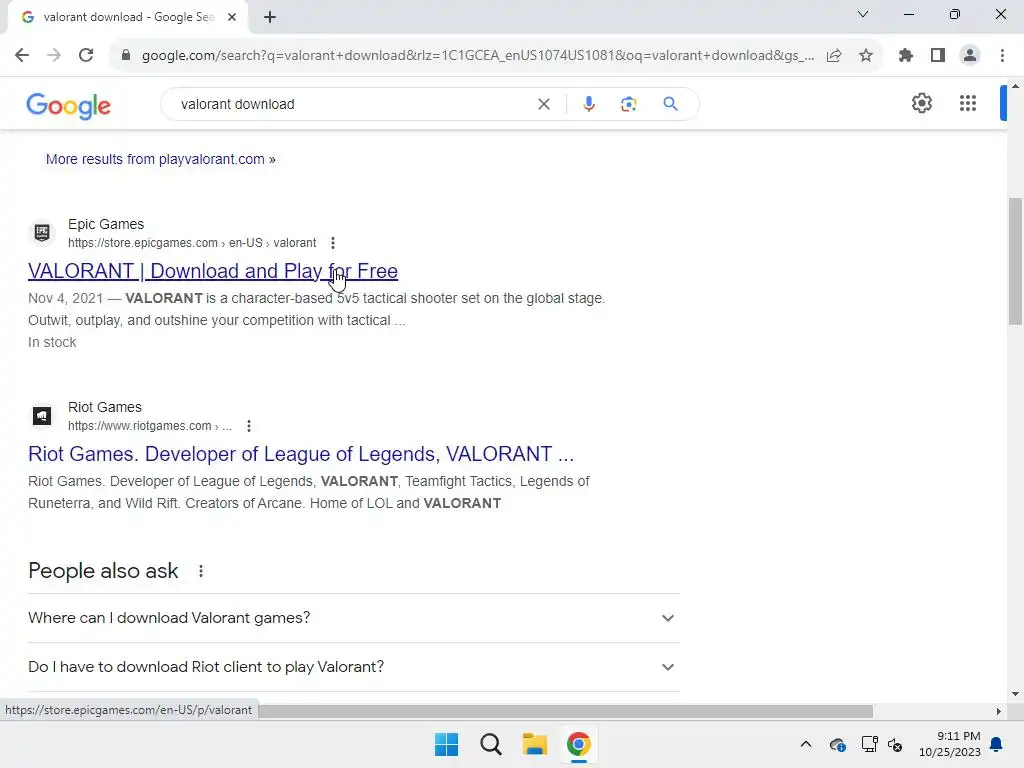Open the Chrome three-dot menu
This screenshot has height=768, width=1024.
click(x=1002, y=56)
